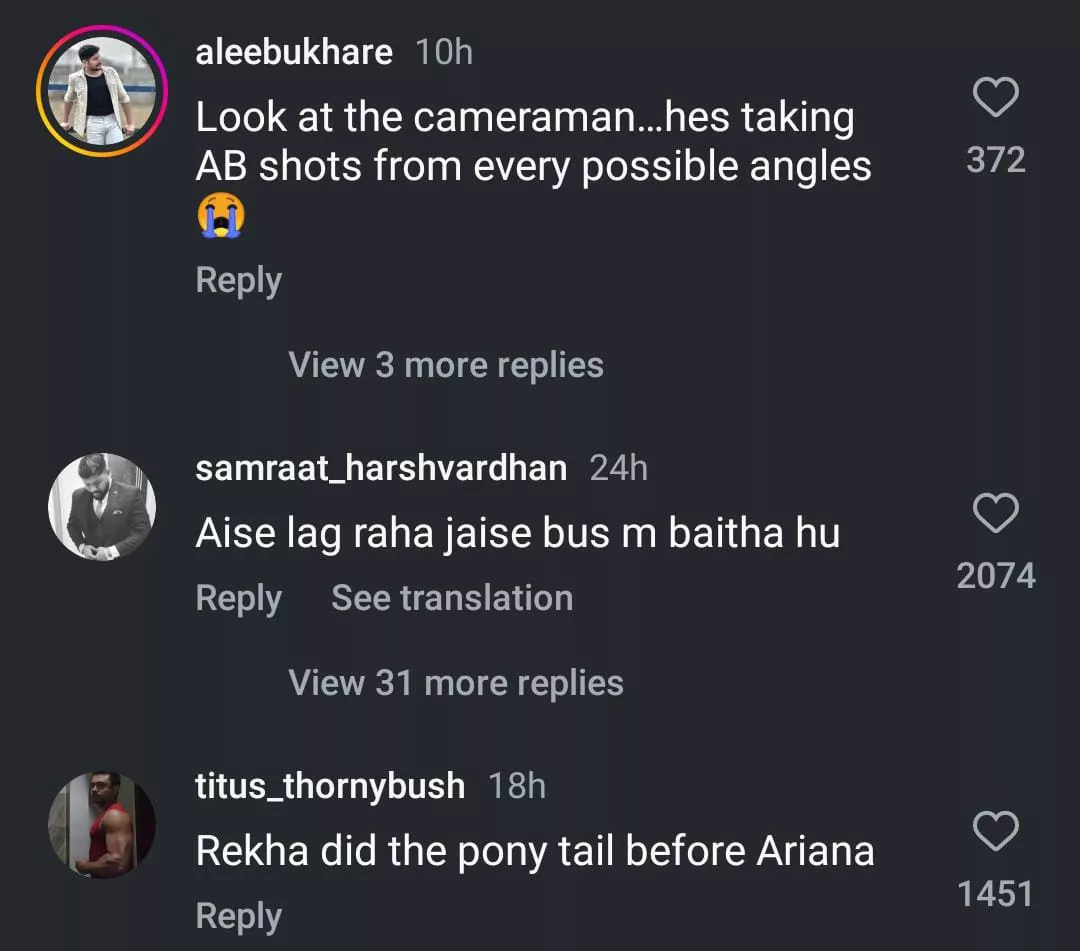Reply to samraat_harshvardhan's comment
Viewport: 1080px width, 951px height.
point(238,598)
